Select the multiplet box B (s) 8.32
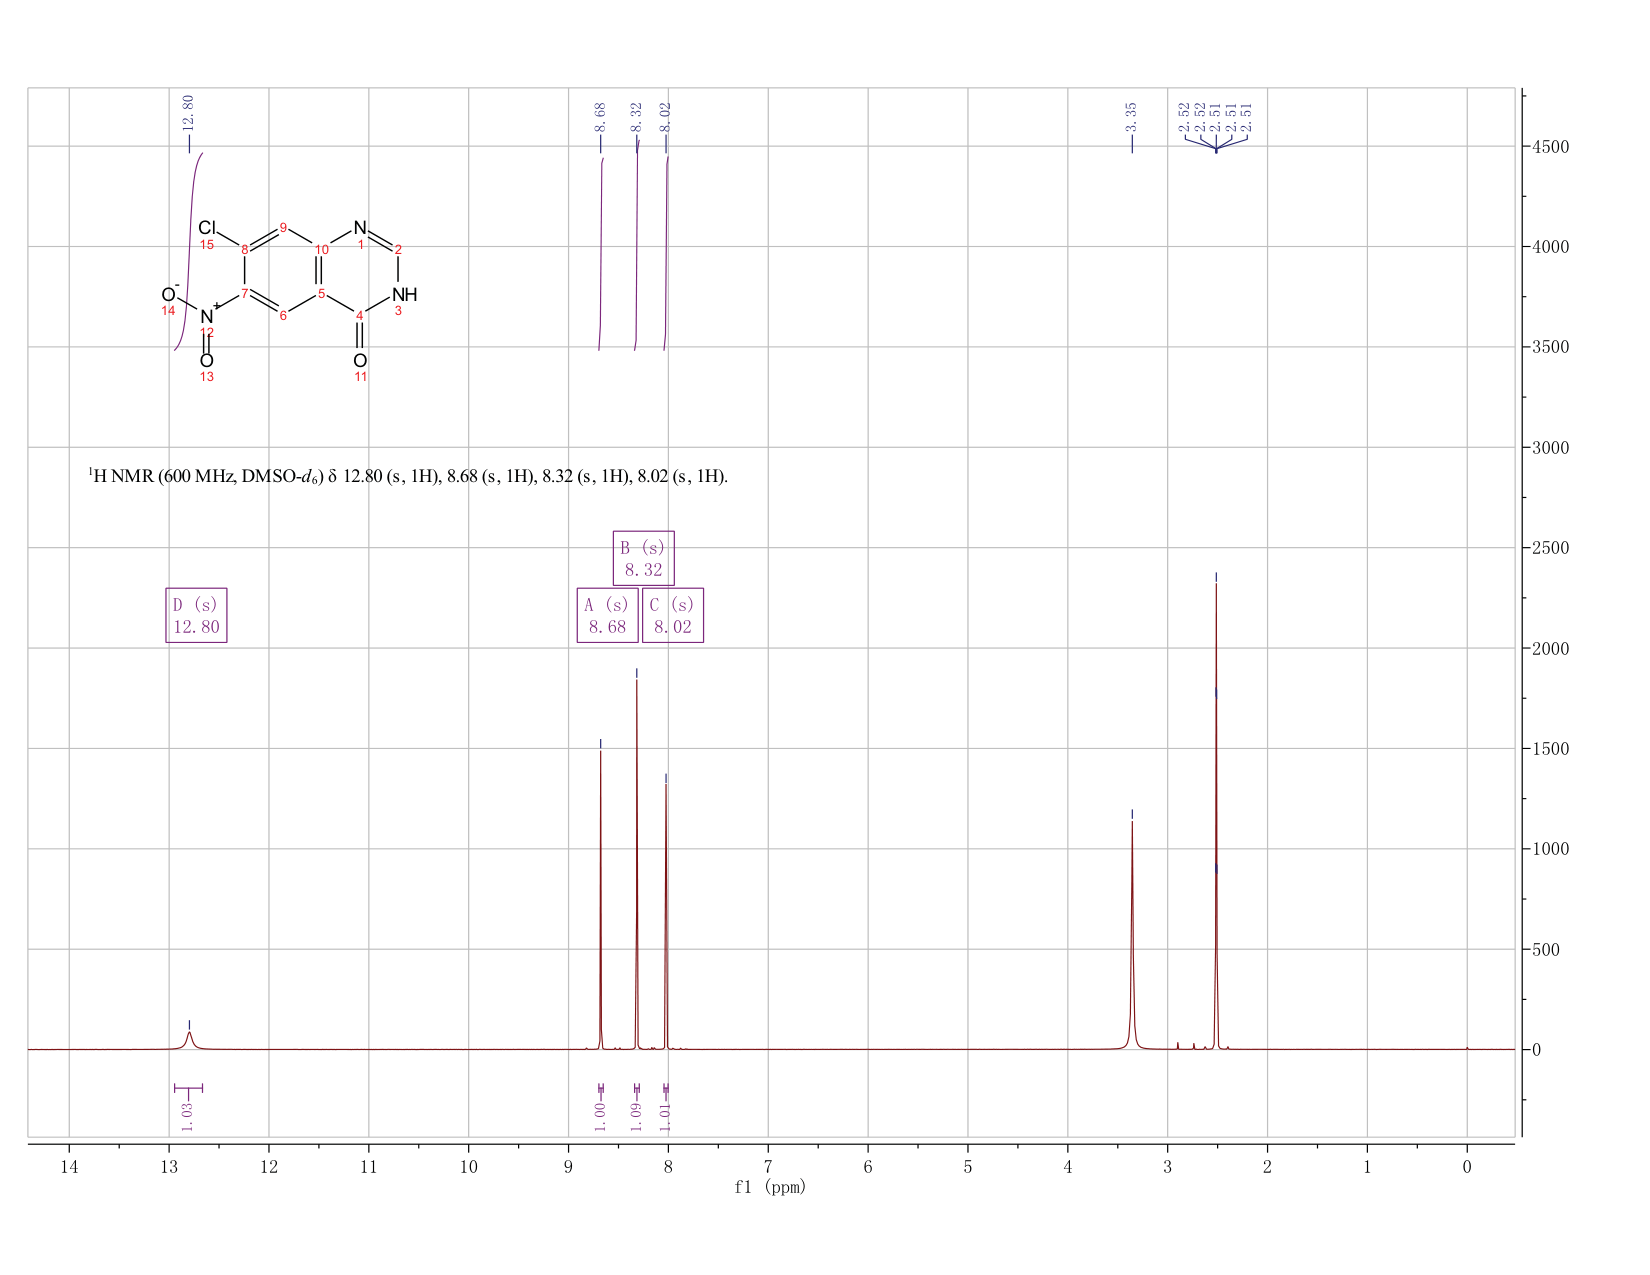Screen dimensions: 1650x1275 [643, 558]
